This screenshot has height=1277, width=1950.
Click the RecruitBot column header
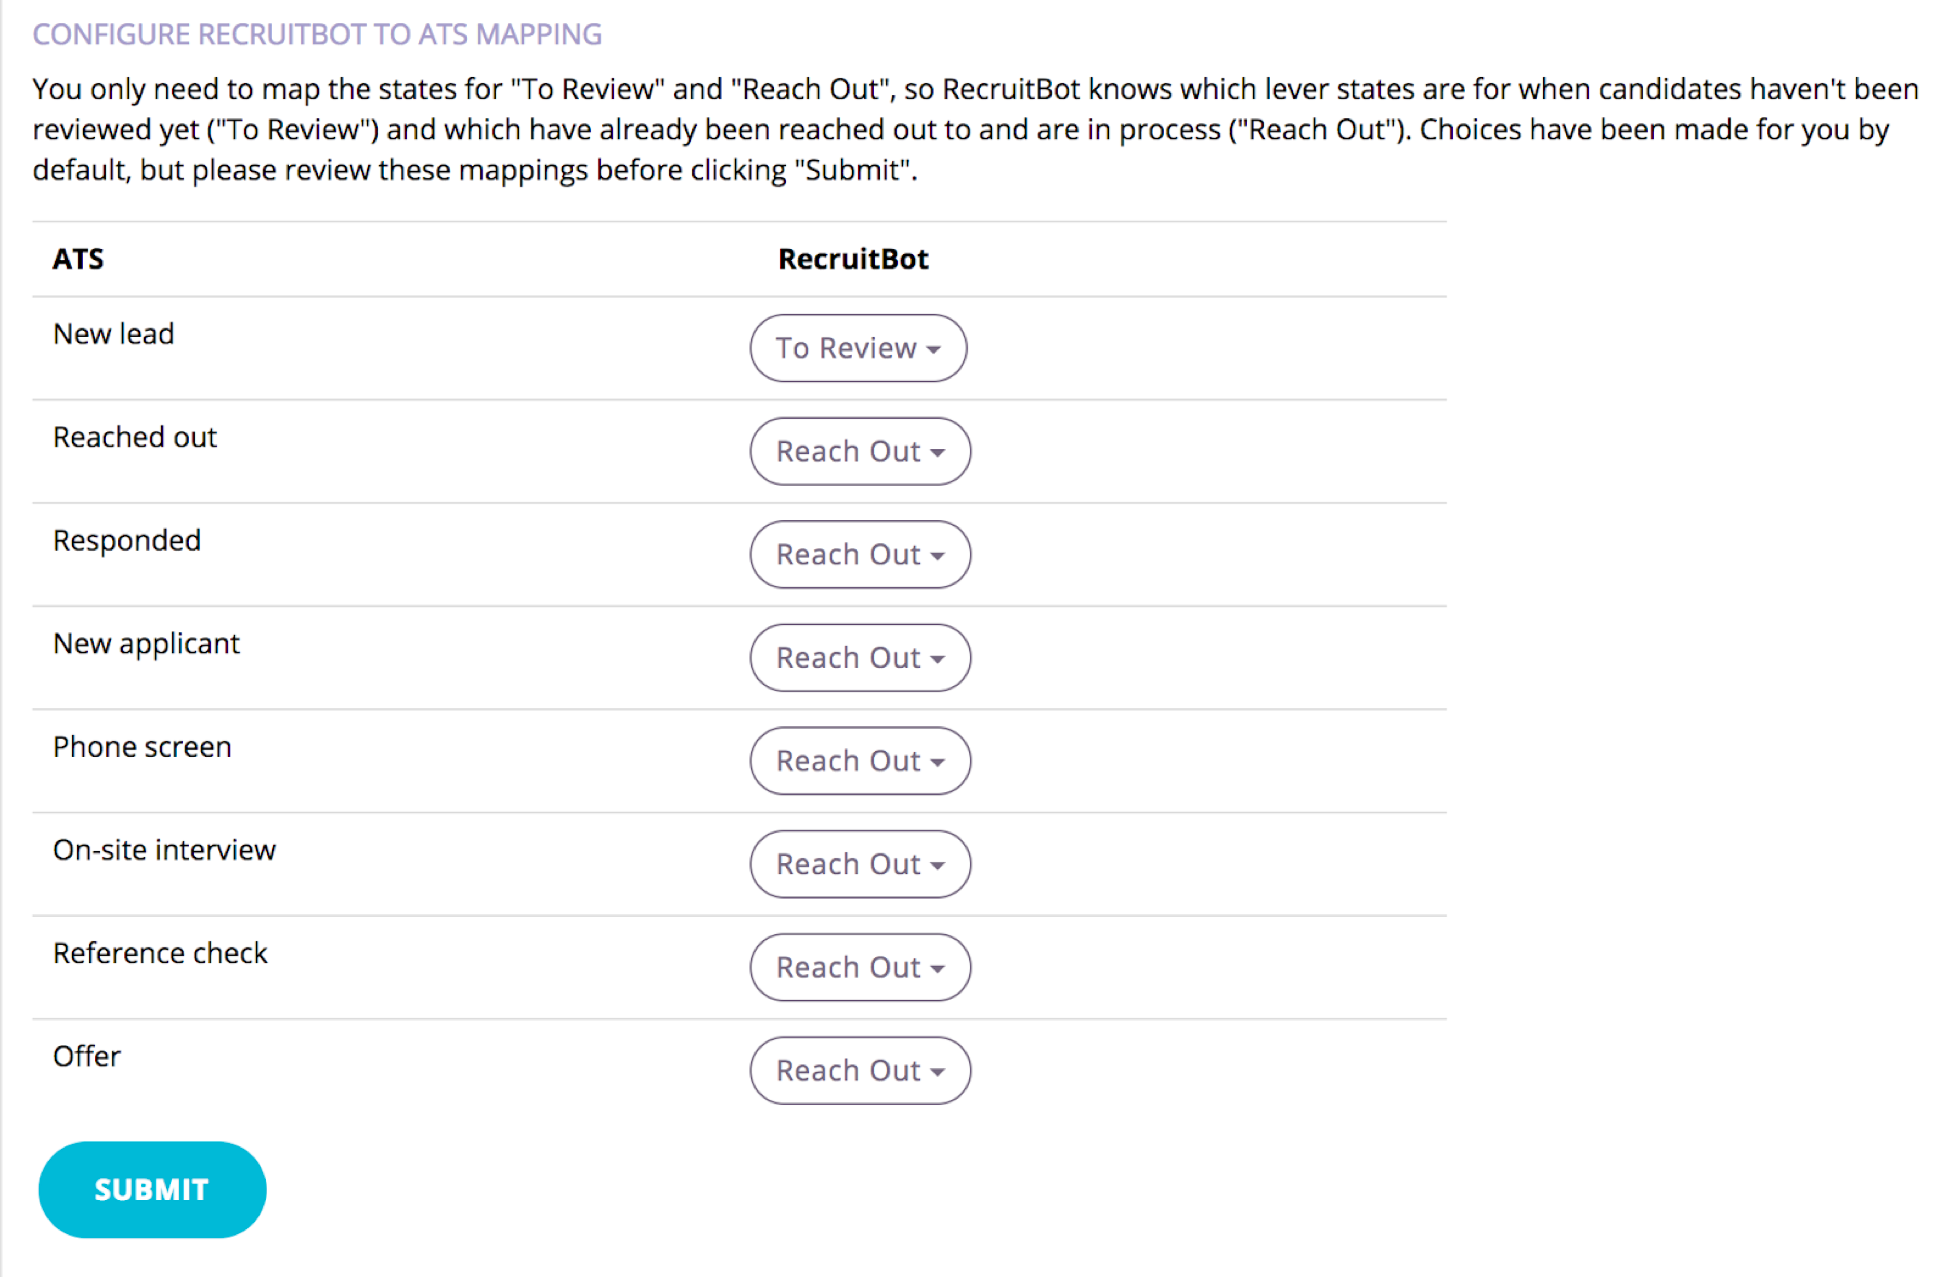(x=853, y=259)
